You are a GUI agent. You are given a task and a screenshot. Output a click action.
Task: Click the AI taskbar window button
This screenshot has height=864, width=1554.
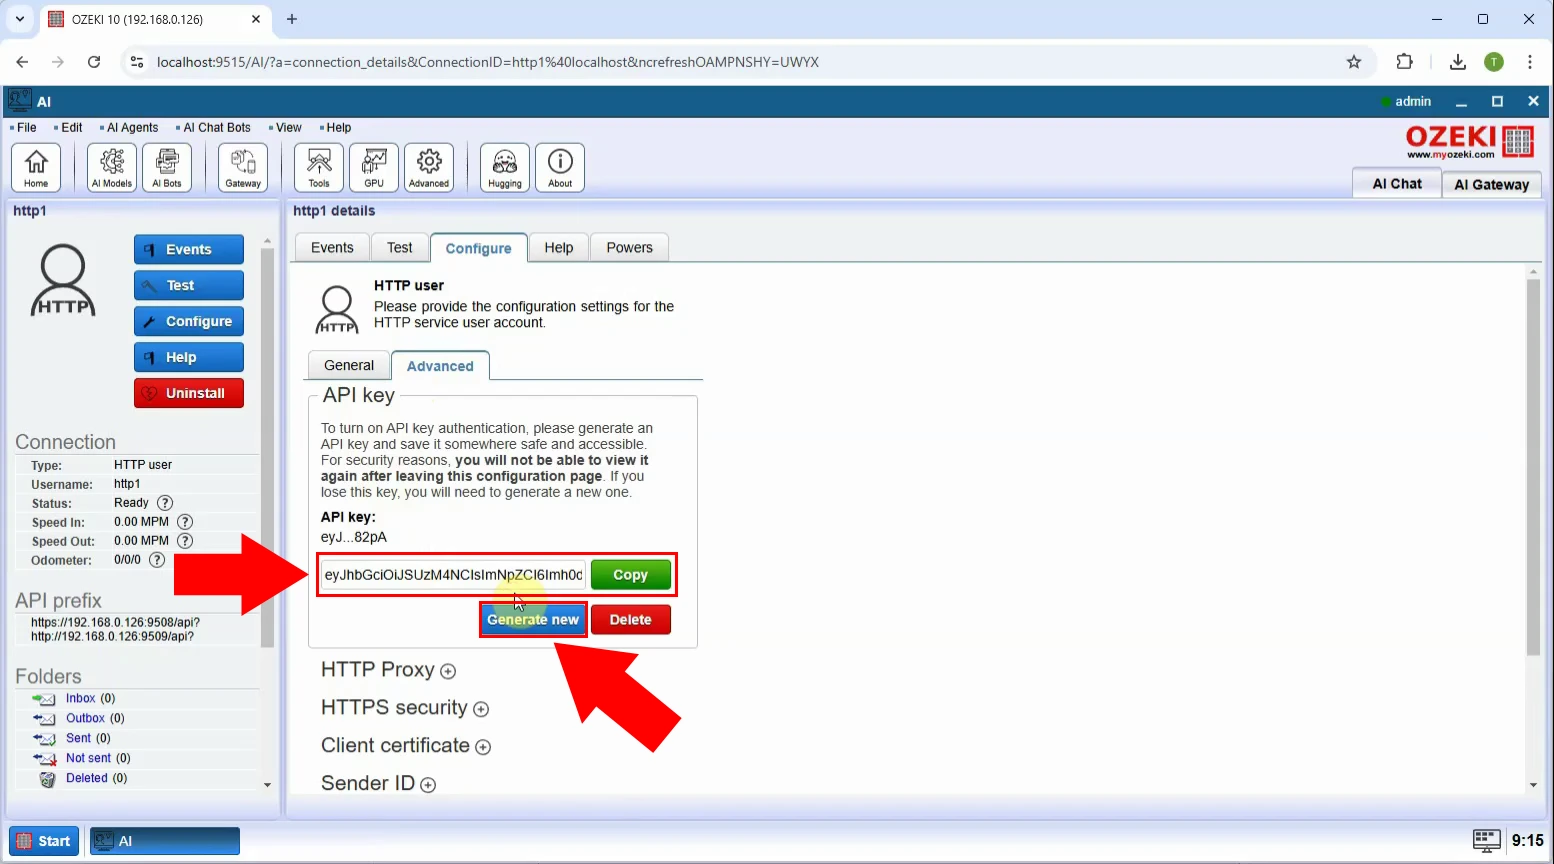coord(165,841)
